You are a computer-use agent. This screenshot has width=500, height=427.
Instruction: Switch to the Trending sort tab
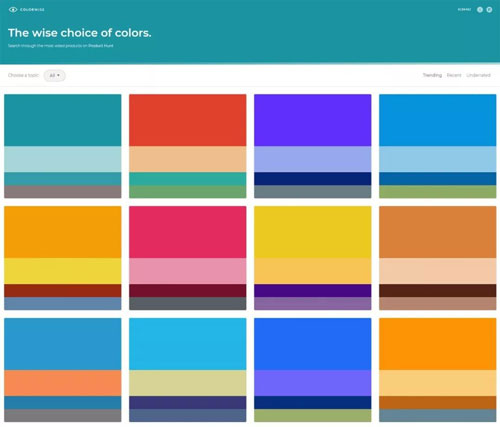coord(432,75)
